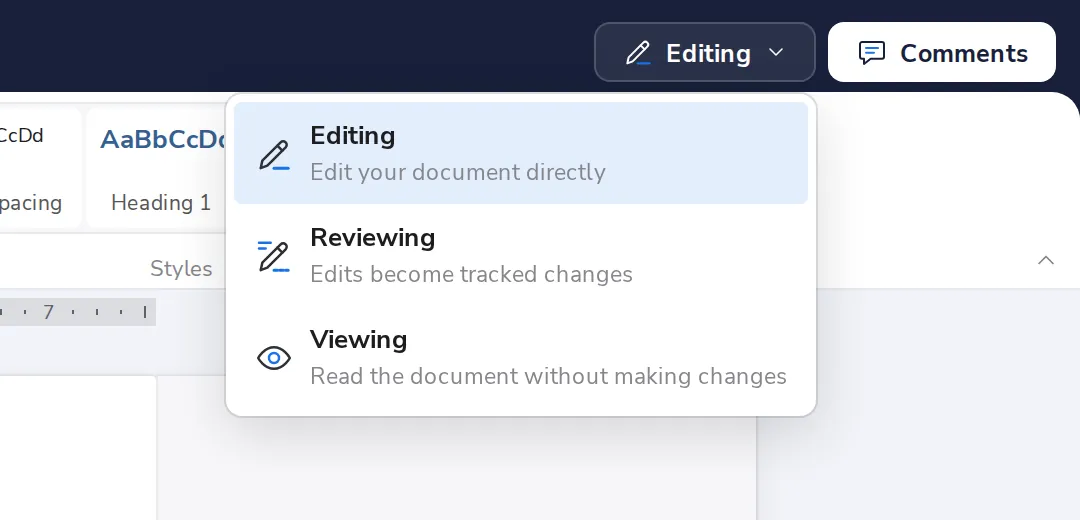1080x520 pixels.
Task: Select Editing mode from the menu
Action: click(x=521, y=153)
